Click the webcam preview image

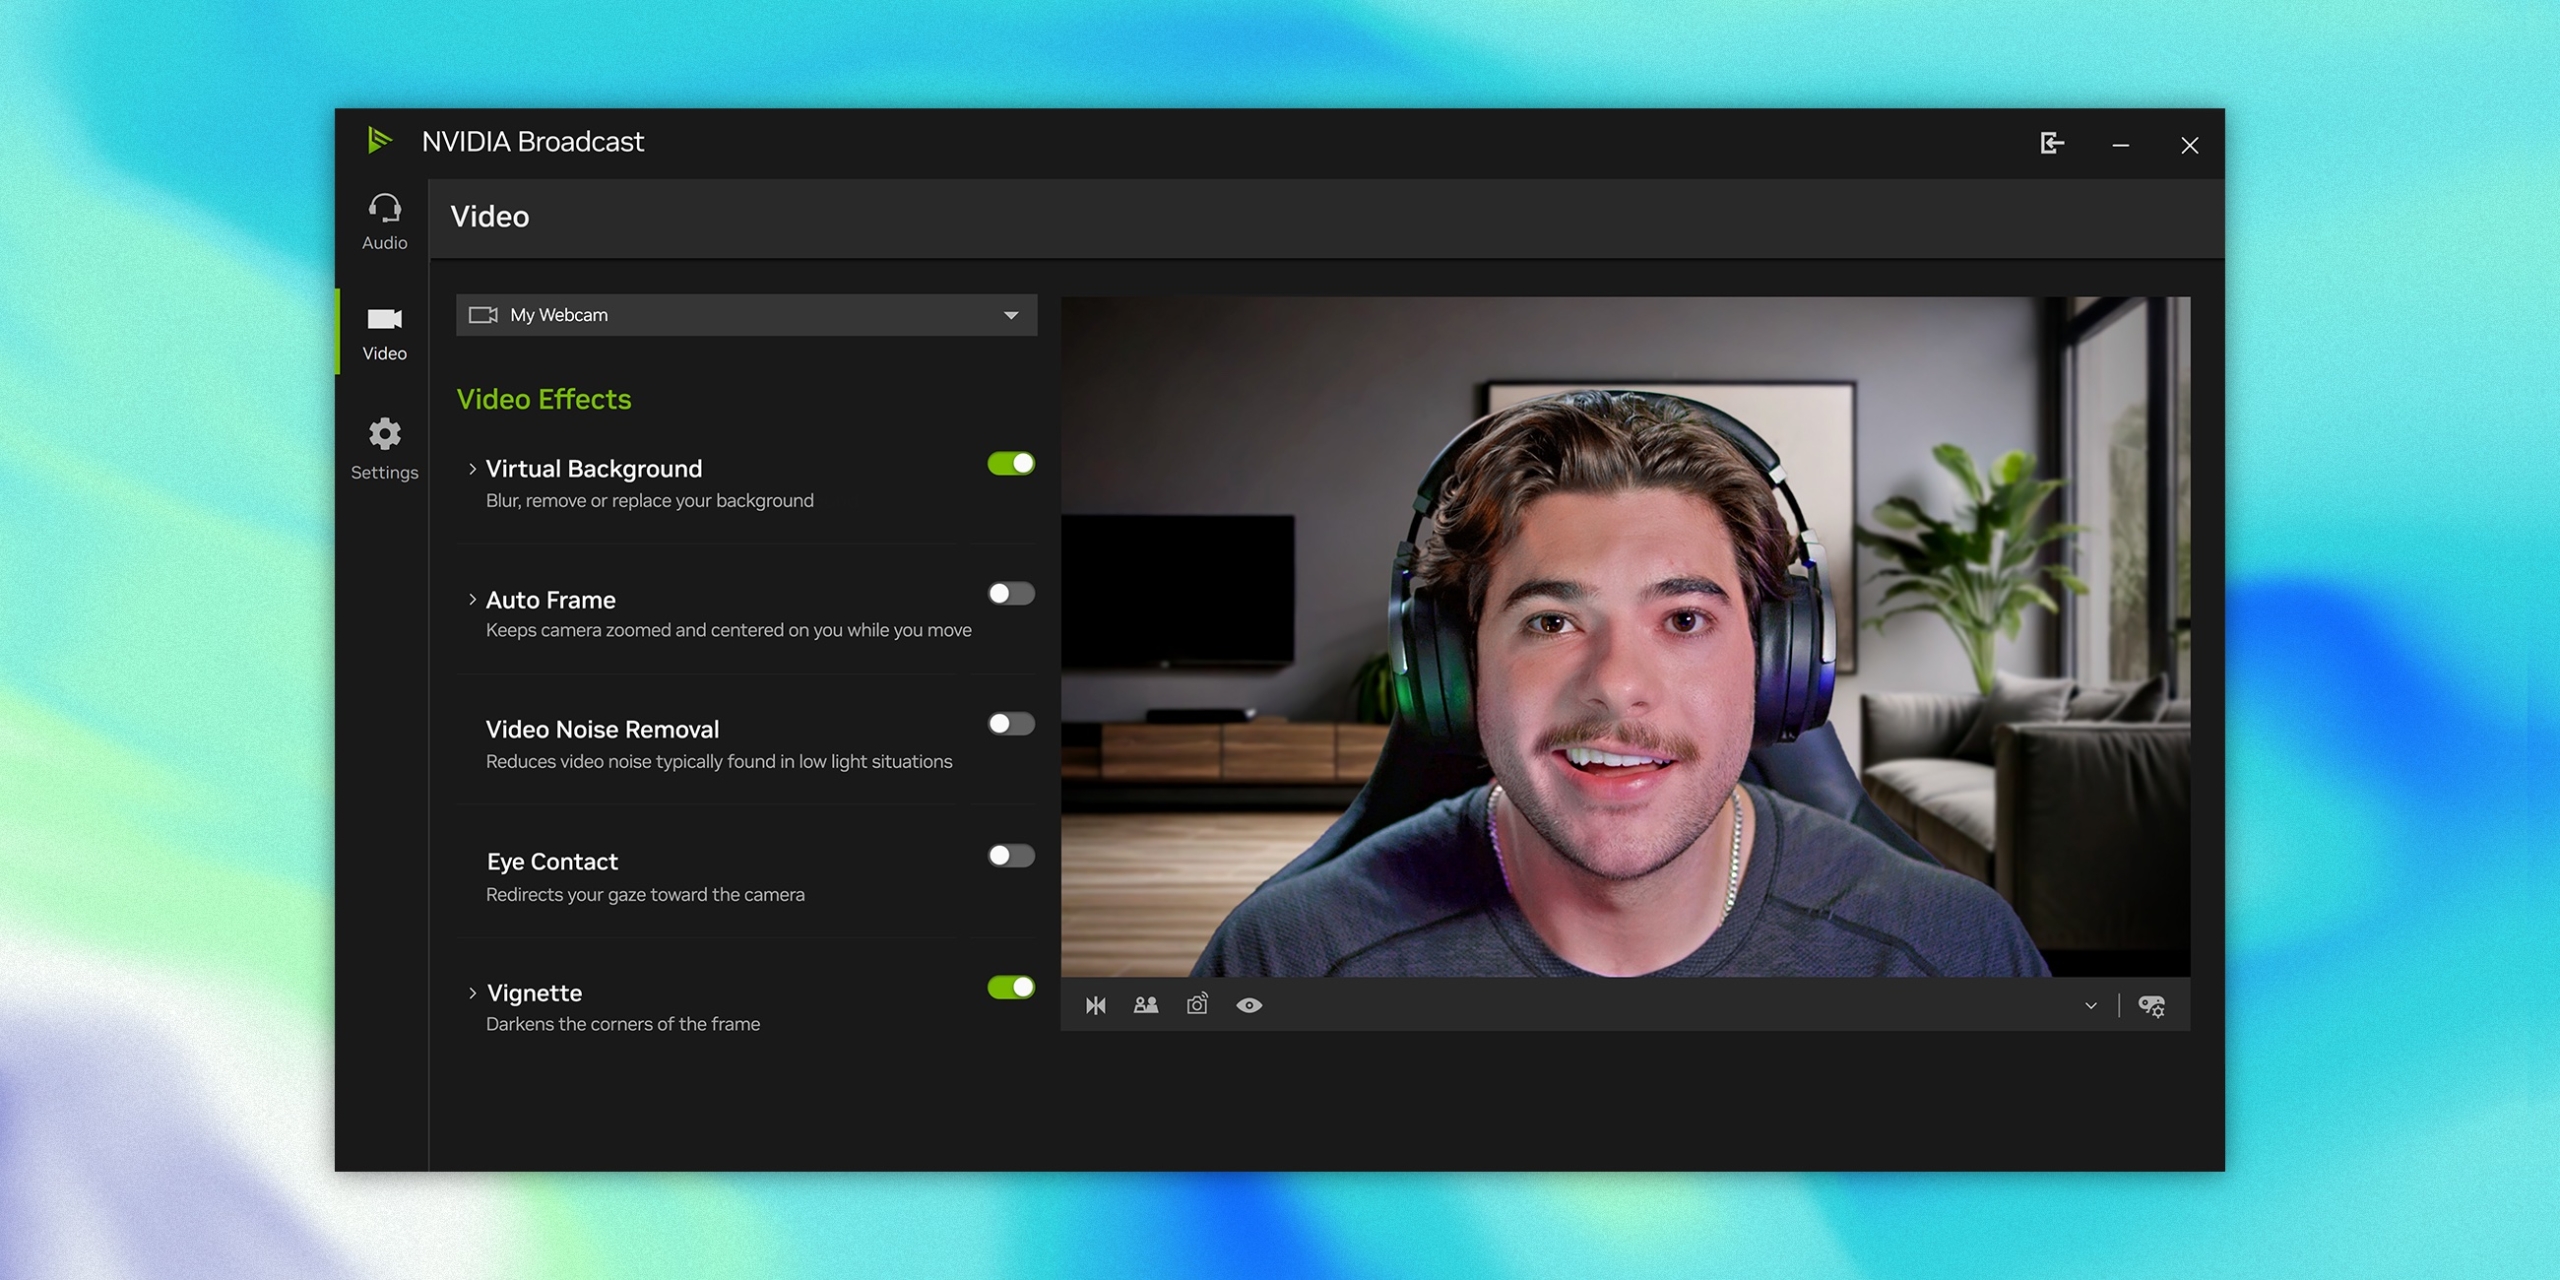(x=1625, y=636)
